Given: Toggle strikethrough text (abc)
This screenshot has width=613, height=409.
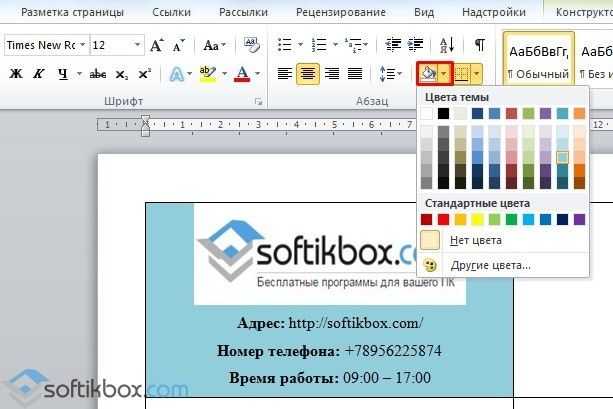Looking at the screenshot, I should tap(98, 74).
